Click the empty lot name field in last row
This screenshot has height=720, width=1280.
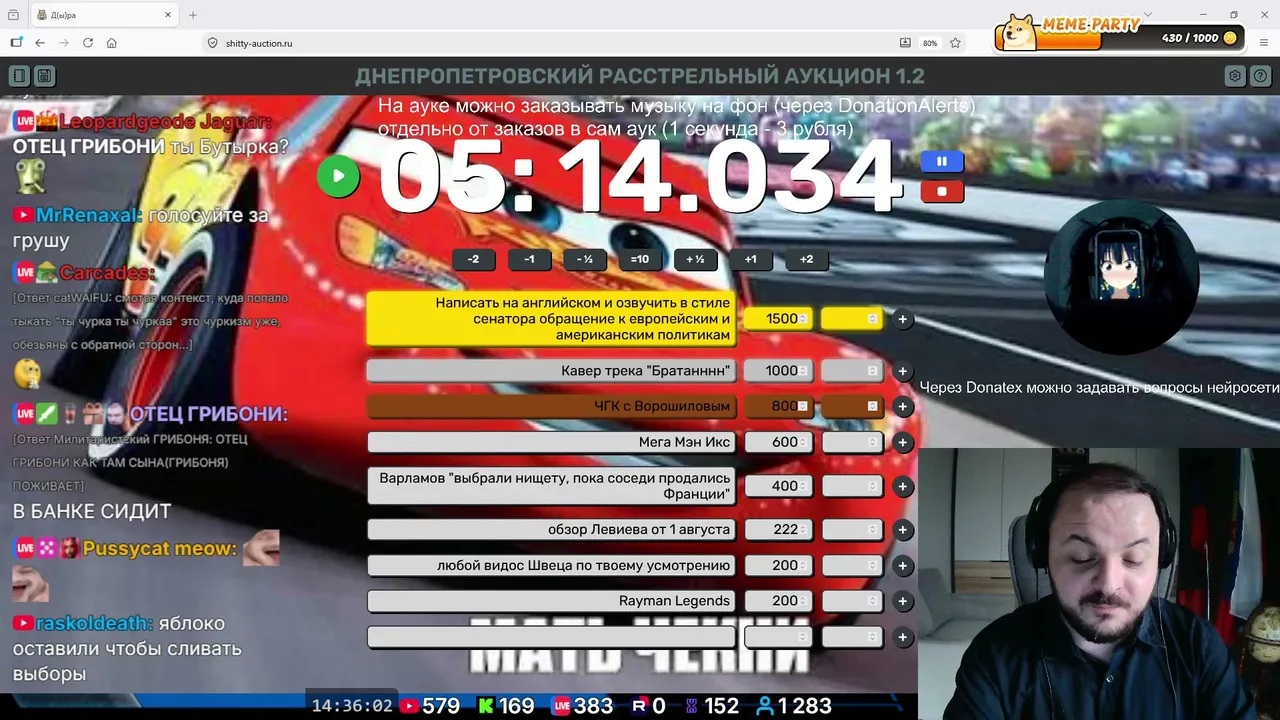point(551,637)
